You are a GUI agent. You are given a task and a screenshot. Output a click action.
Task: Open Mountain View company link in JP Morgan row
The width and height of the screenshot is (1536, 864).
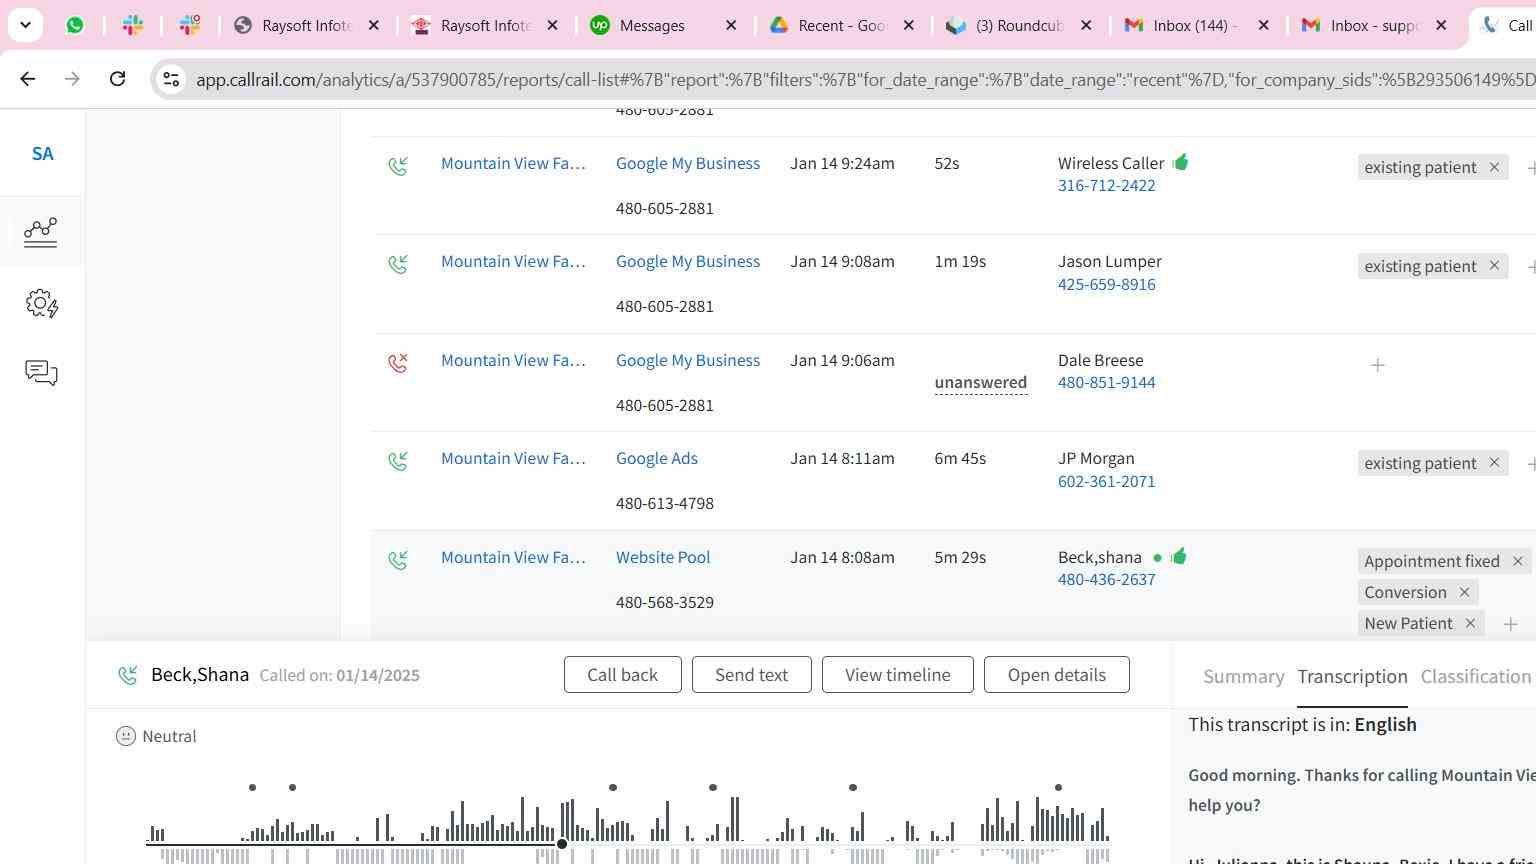coord(513,458)
